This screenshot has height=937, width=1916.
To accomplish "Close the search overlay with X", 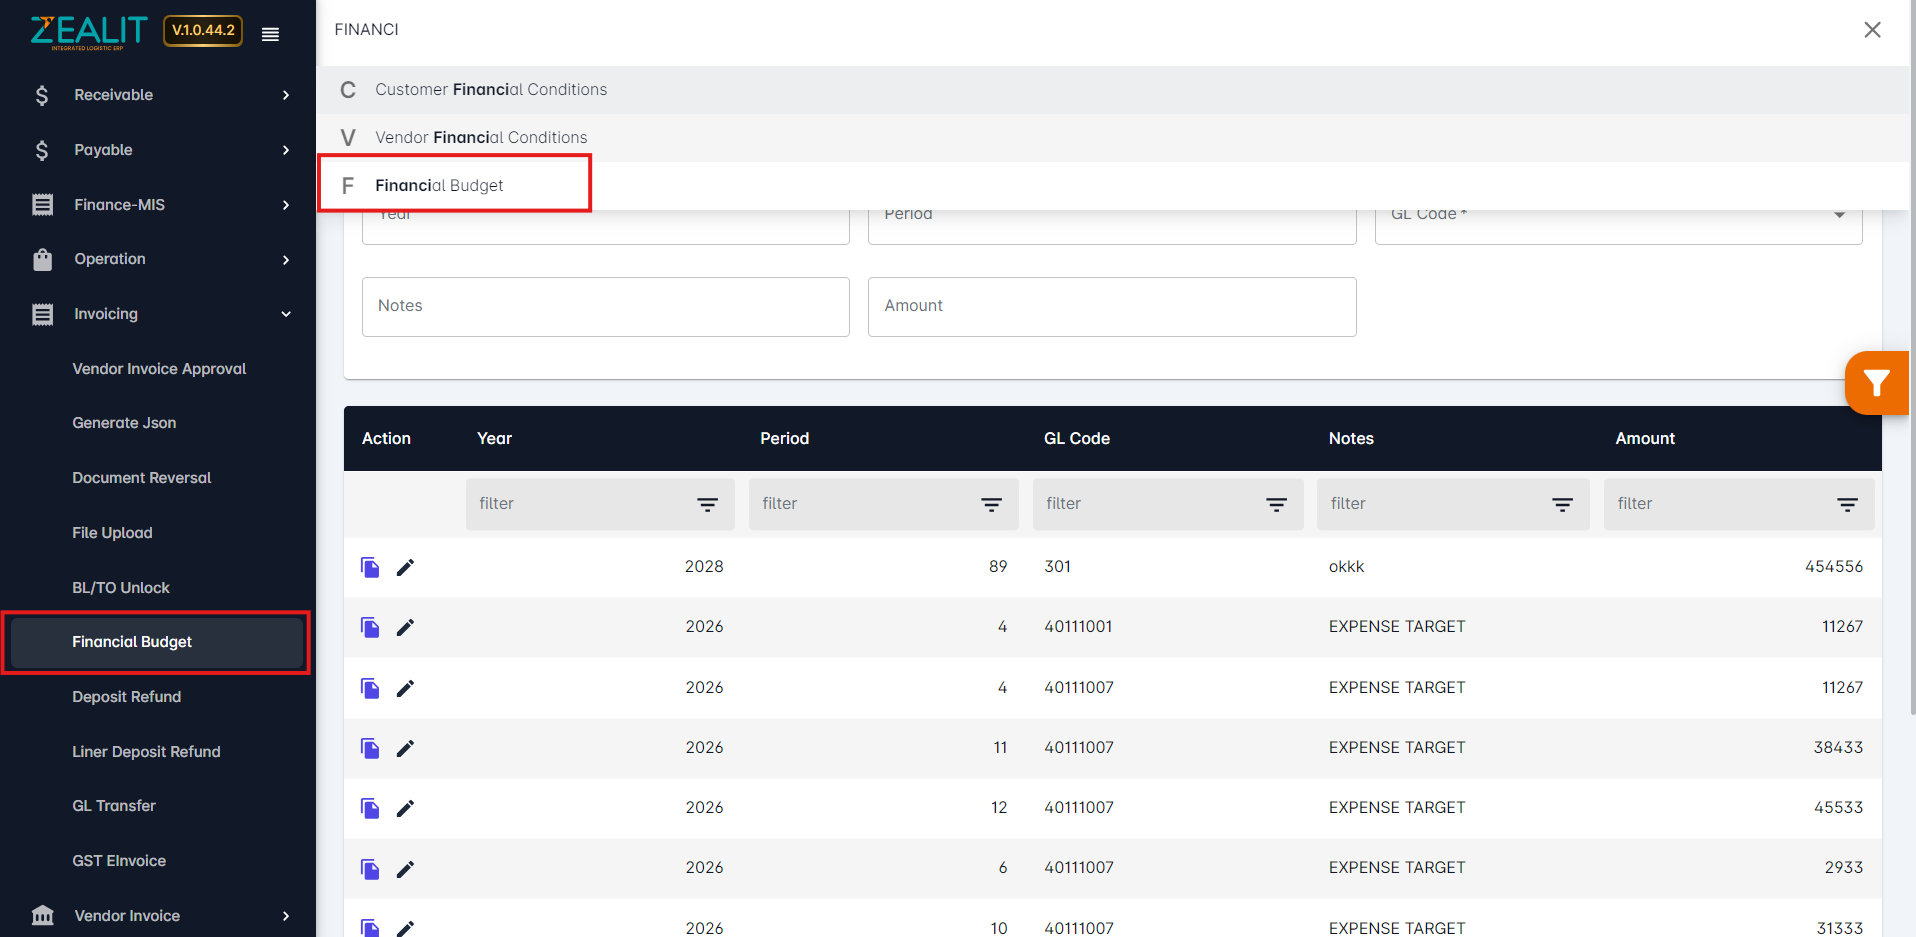I will (x=1872, y=30).
